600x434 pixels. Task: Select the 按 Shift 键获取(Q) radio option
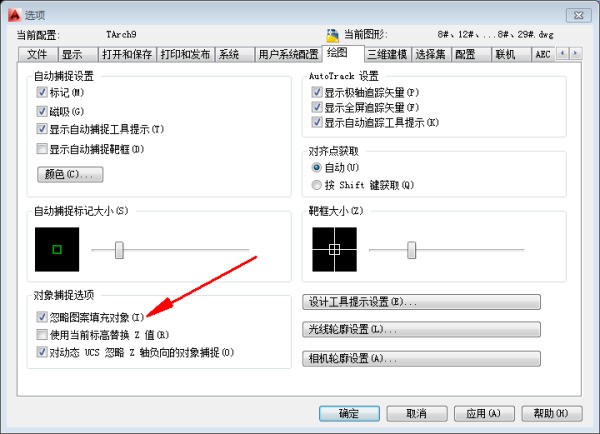(x=318, y=185)
